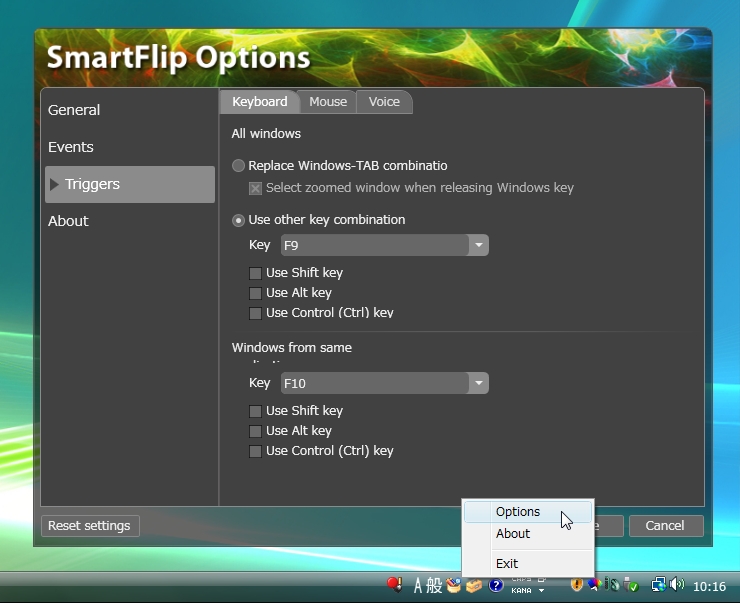Screen dimensions: 740x603
Task: Click the Safely Remove Hardware USB icon
Action: (631, 585)
